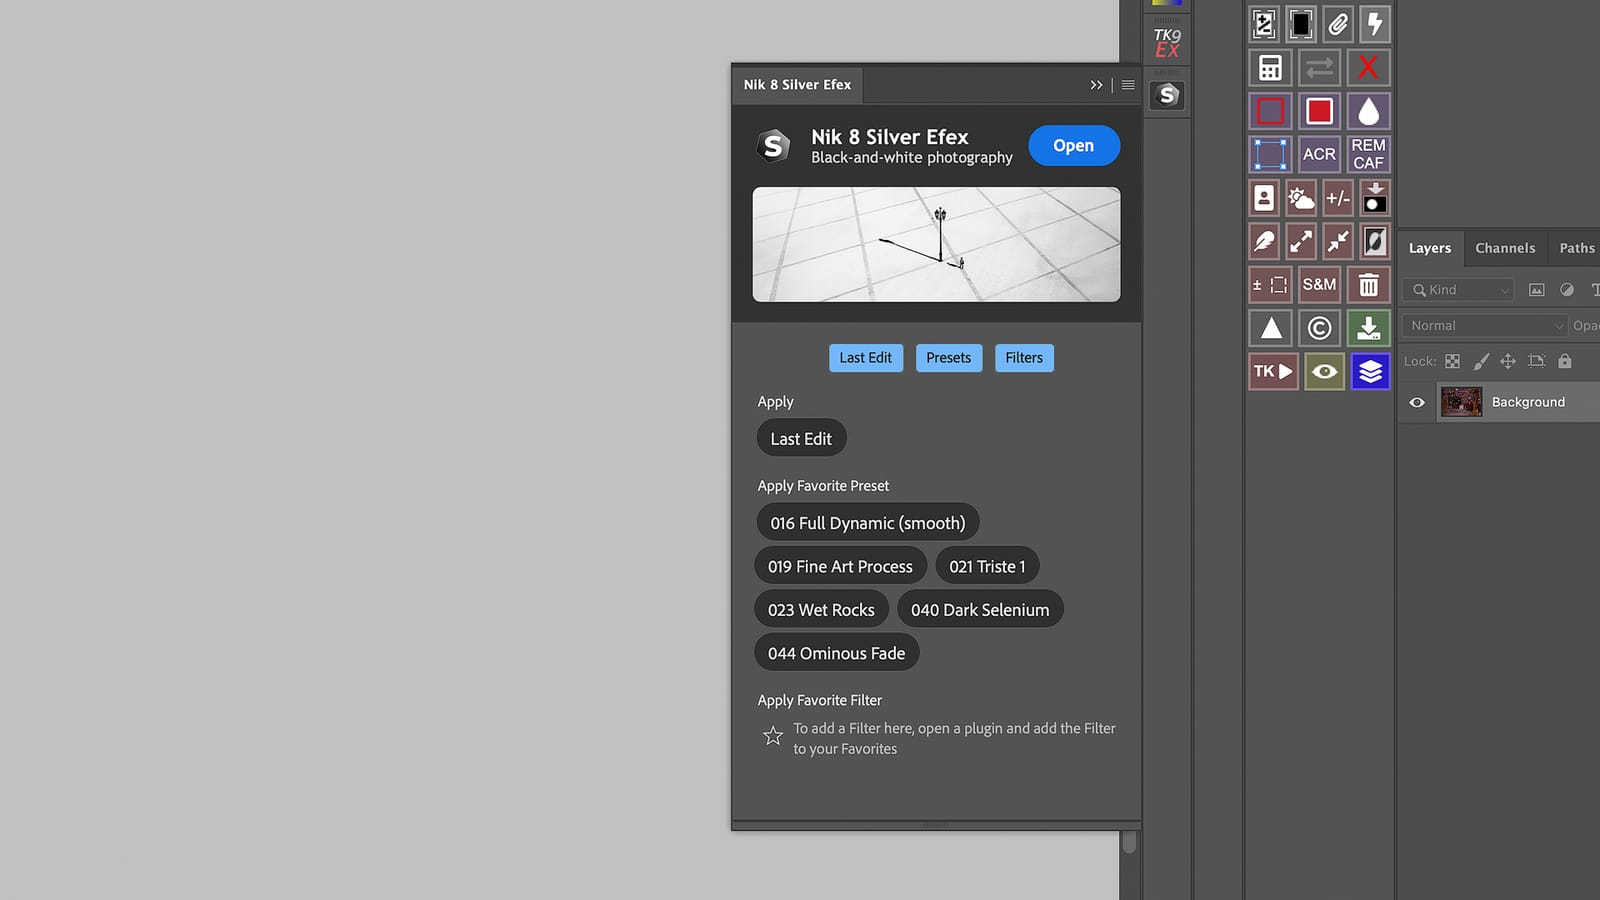The height and width of the screenshot is (900, 1600).
Task: Switch to the Channels tab
Action: 1504,248
